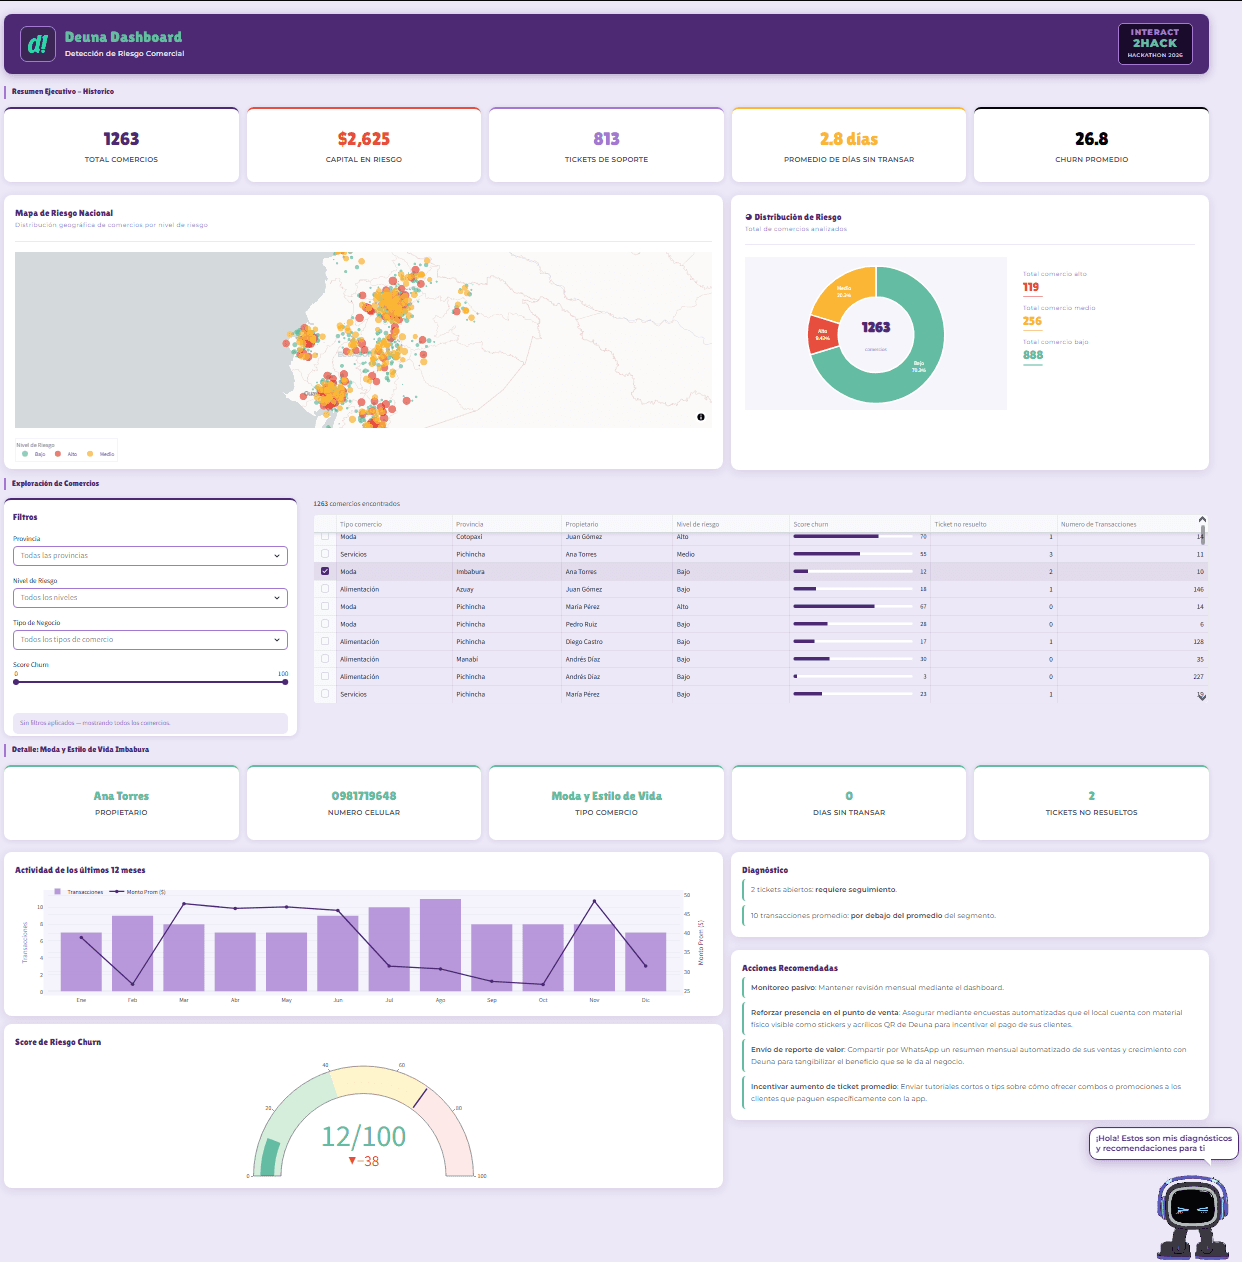
Task: Click total comercio medio value 256
Action: coord(1032,321)
